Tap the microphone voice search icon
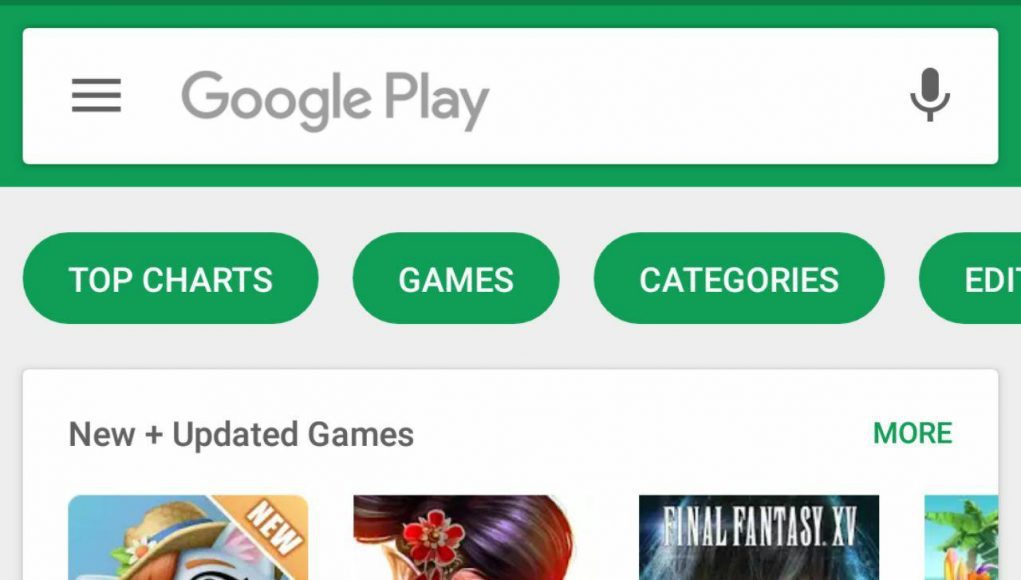Image resolution: width=1021 pixels, height=580 pixels. [930, 95]
